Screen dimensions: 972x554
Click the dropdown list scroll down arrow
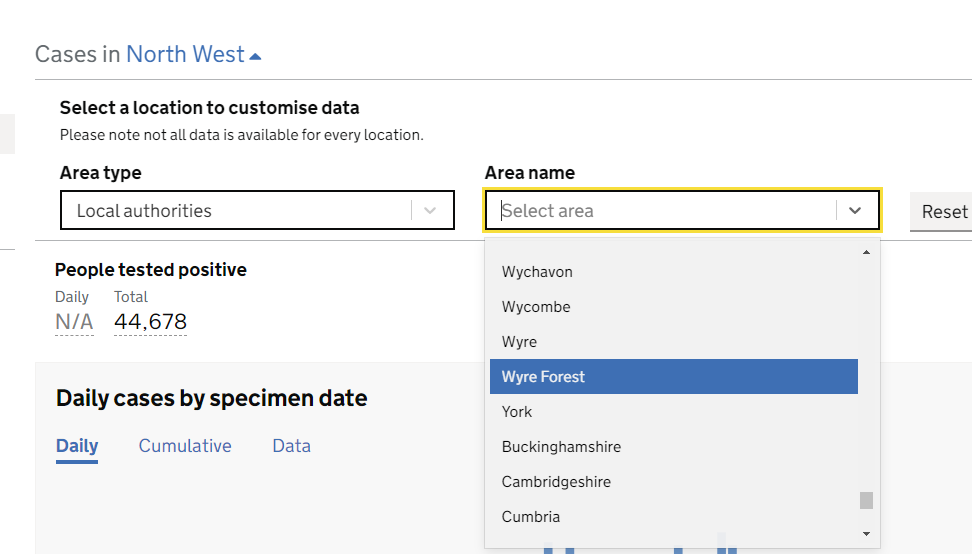click(x=866, y=534)
